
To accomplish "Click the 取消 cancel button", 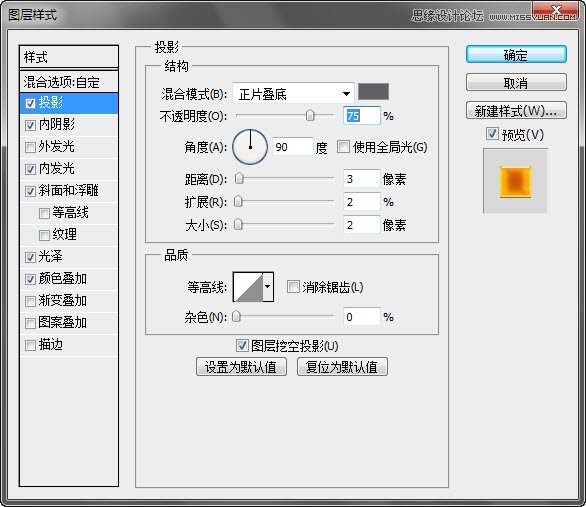I will coord(516,83).
